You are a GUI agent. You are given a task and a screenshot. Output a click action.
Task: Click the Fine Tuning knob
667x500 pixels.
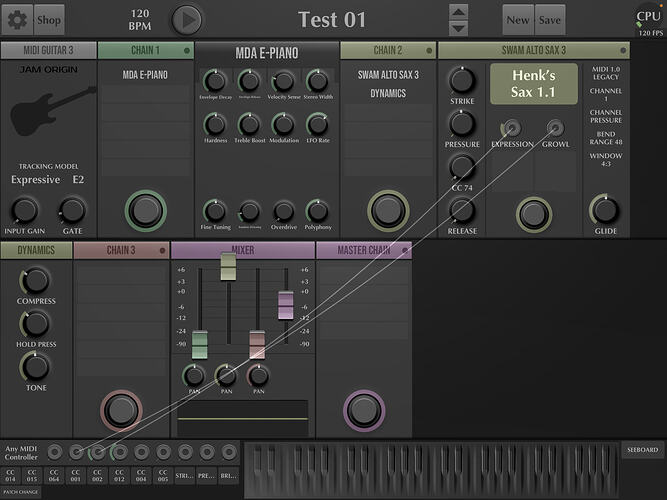click(x=215, y=211)
